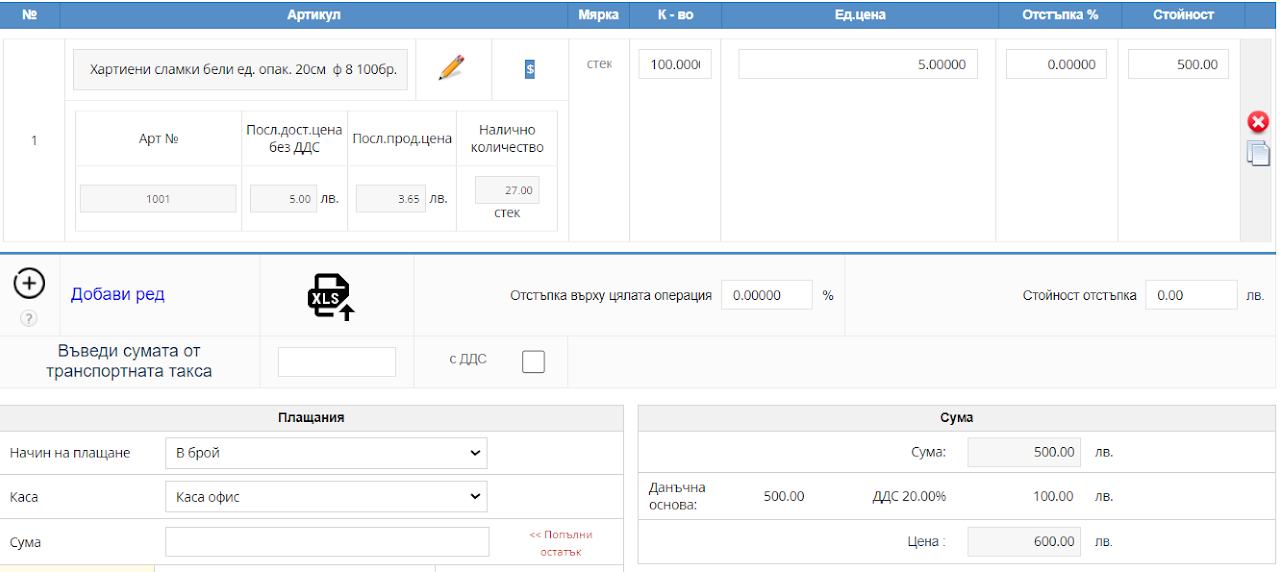This screenshot has height=572, width=1280.
Task: Delete row 1 with the red X icon
Action: click(x=1258, y=122)
